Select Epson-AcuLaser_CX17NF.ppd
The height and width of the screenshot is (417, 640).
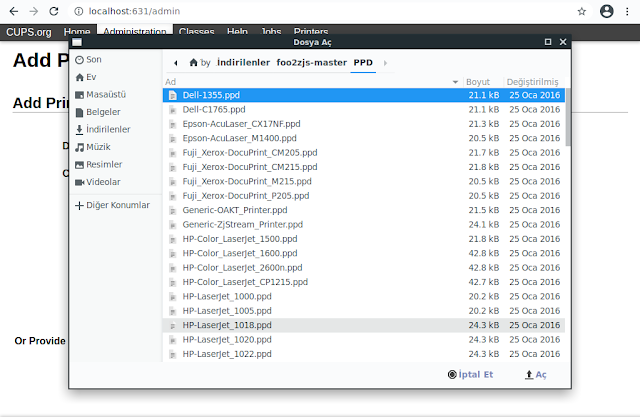click(364, 124)
